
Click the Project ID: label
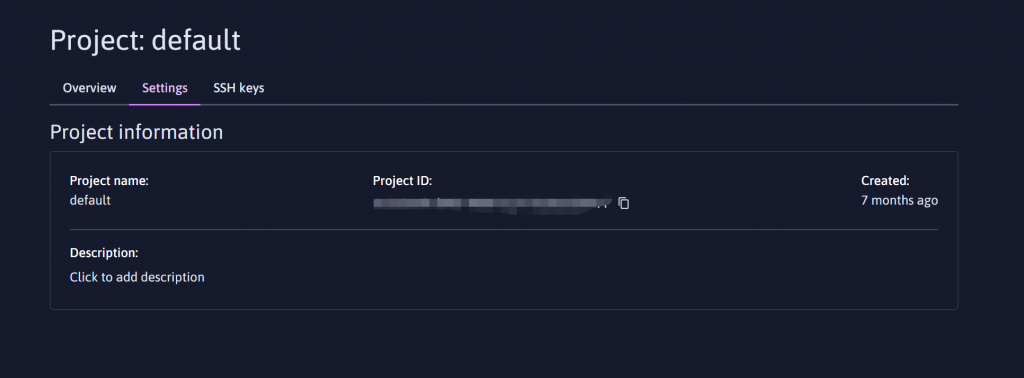coord(402,181)
